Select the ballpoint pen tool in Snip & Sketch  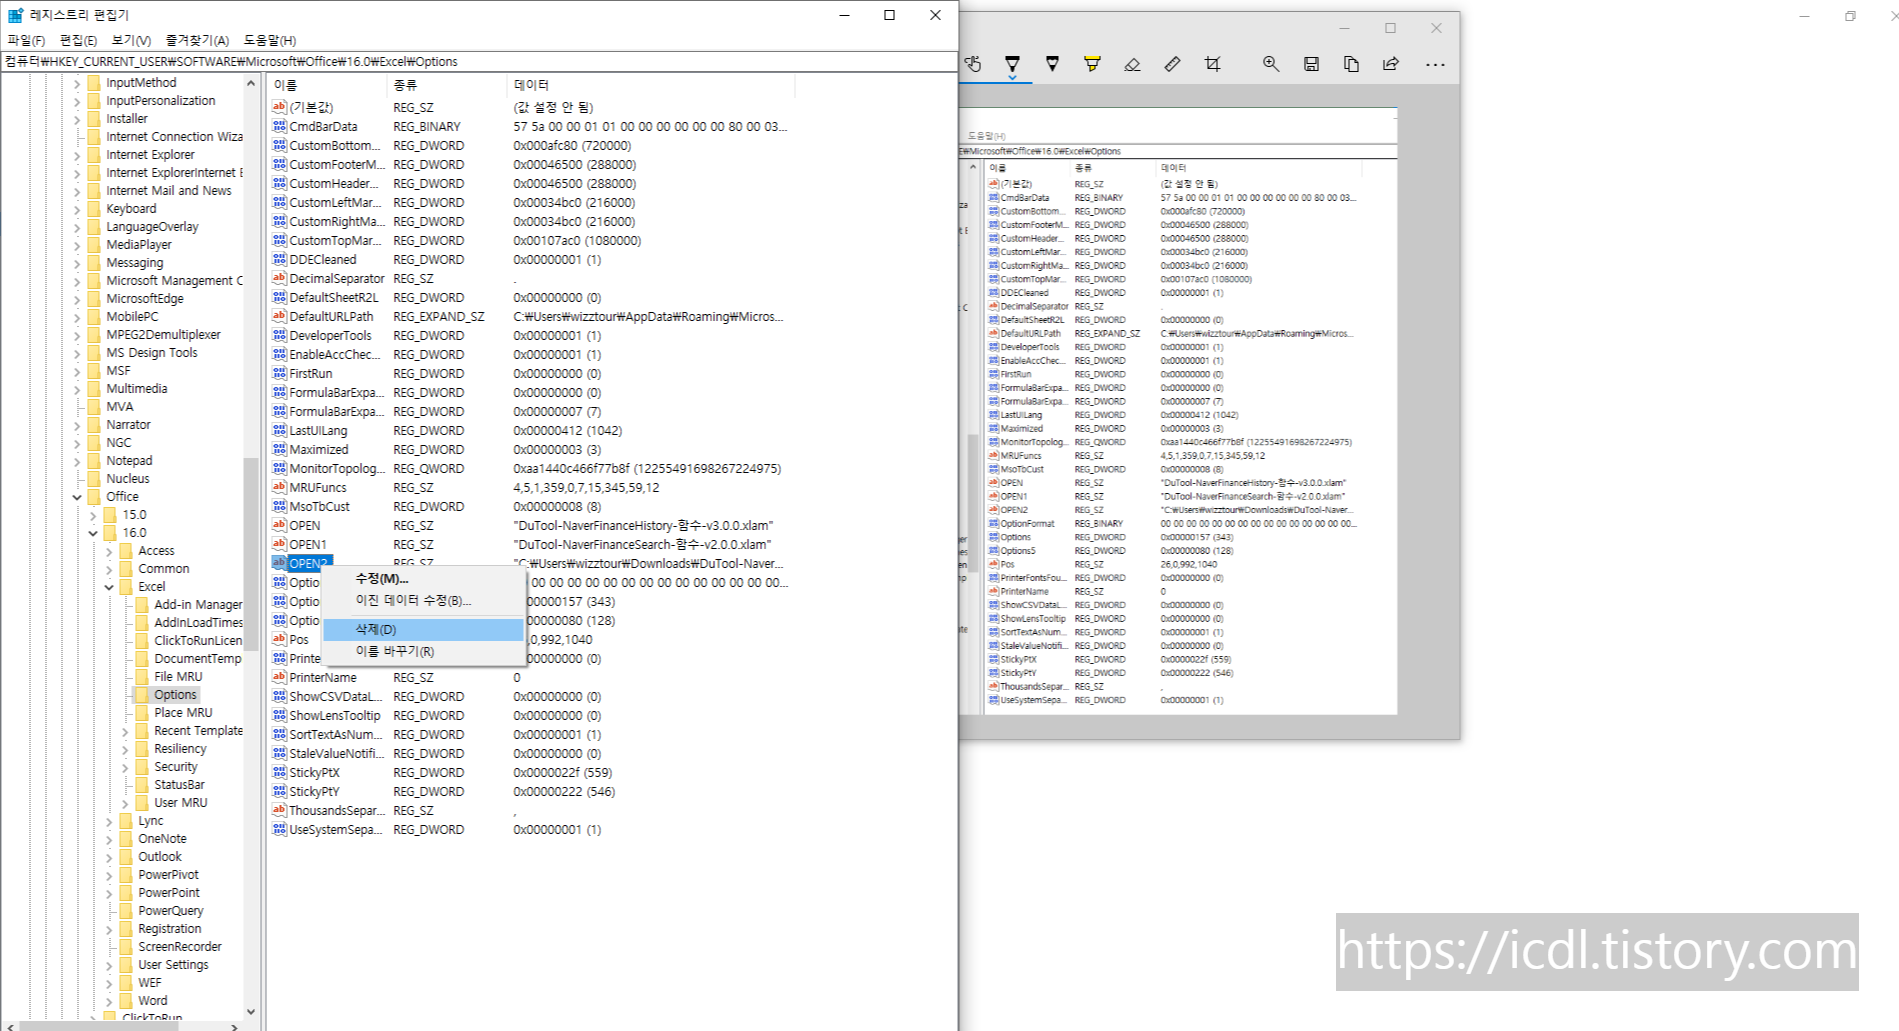click(1012, 64)
